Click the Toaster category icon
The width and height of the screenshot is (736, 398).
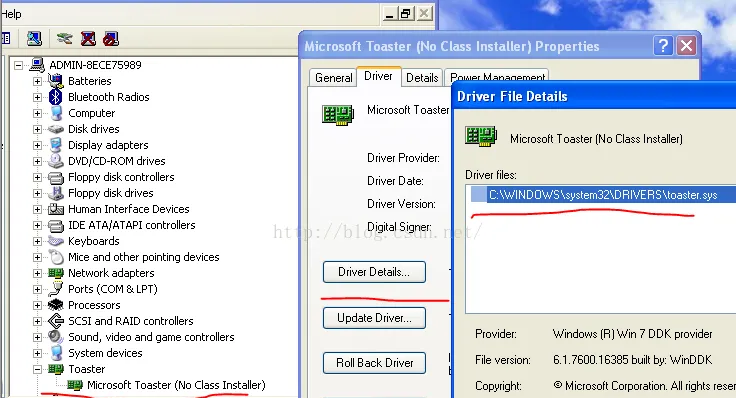point(56,369)
